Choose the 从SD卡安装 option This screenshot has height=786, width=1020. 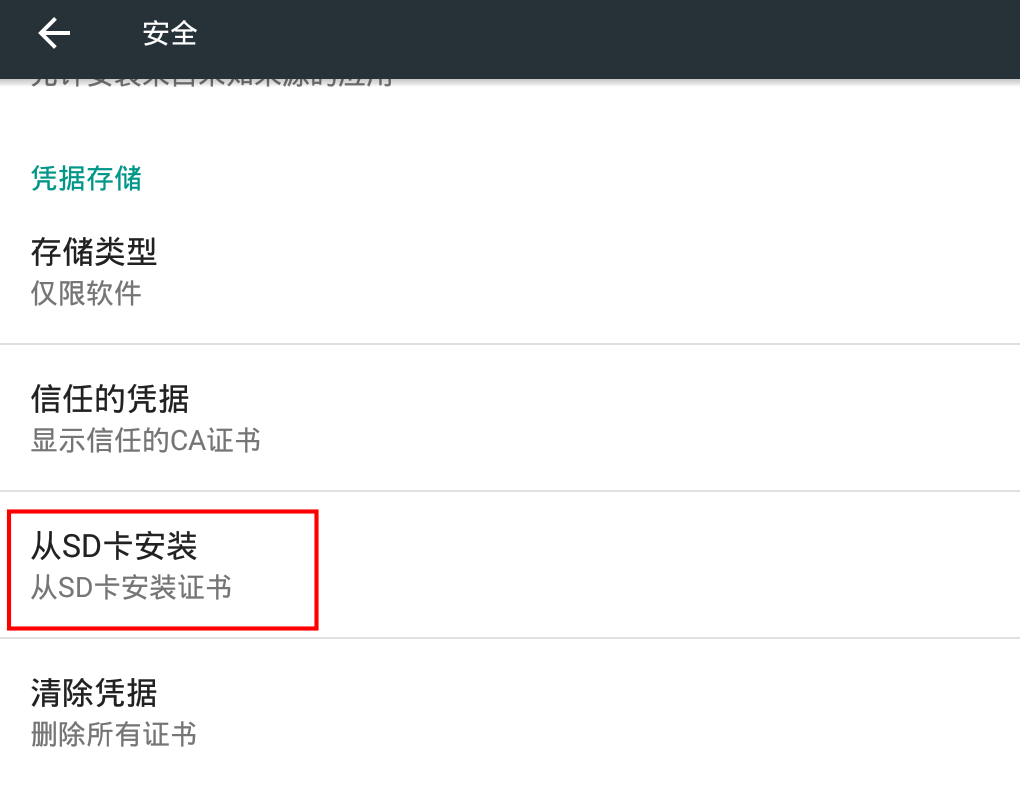coord(114,546)
